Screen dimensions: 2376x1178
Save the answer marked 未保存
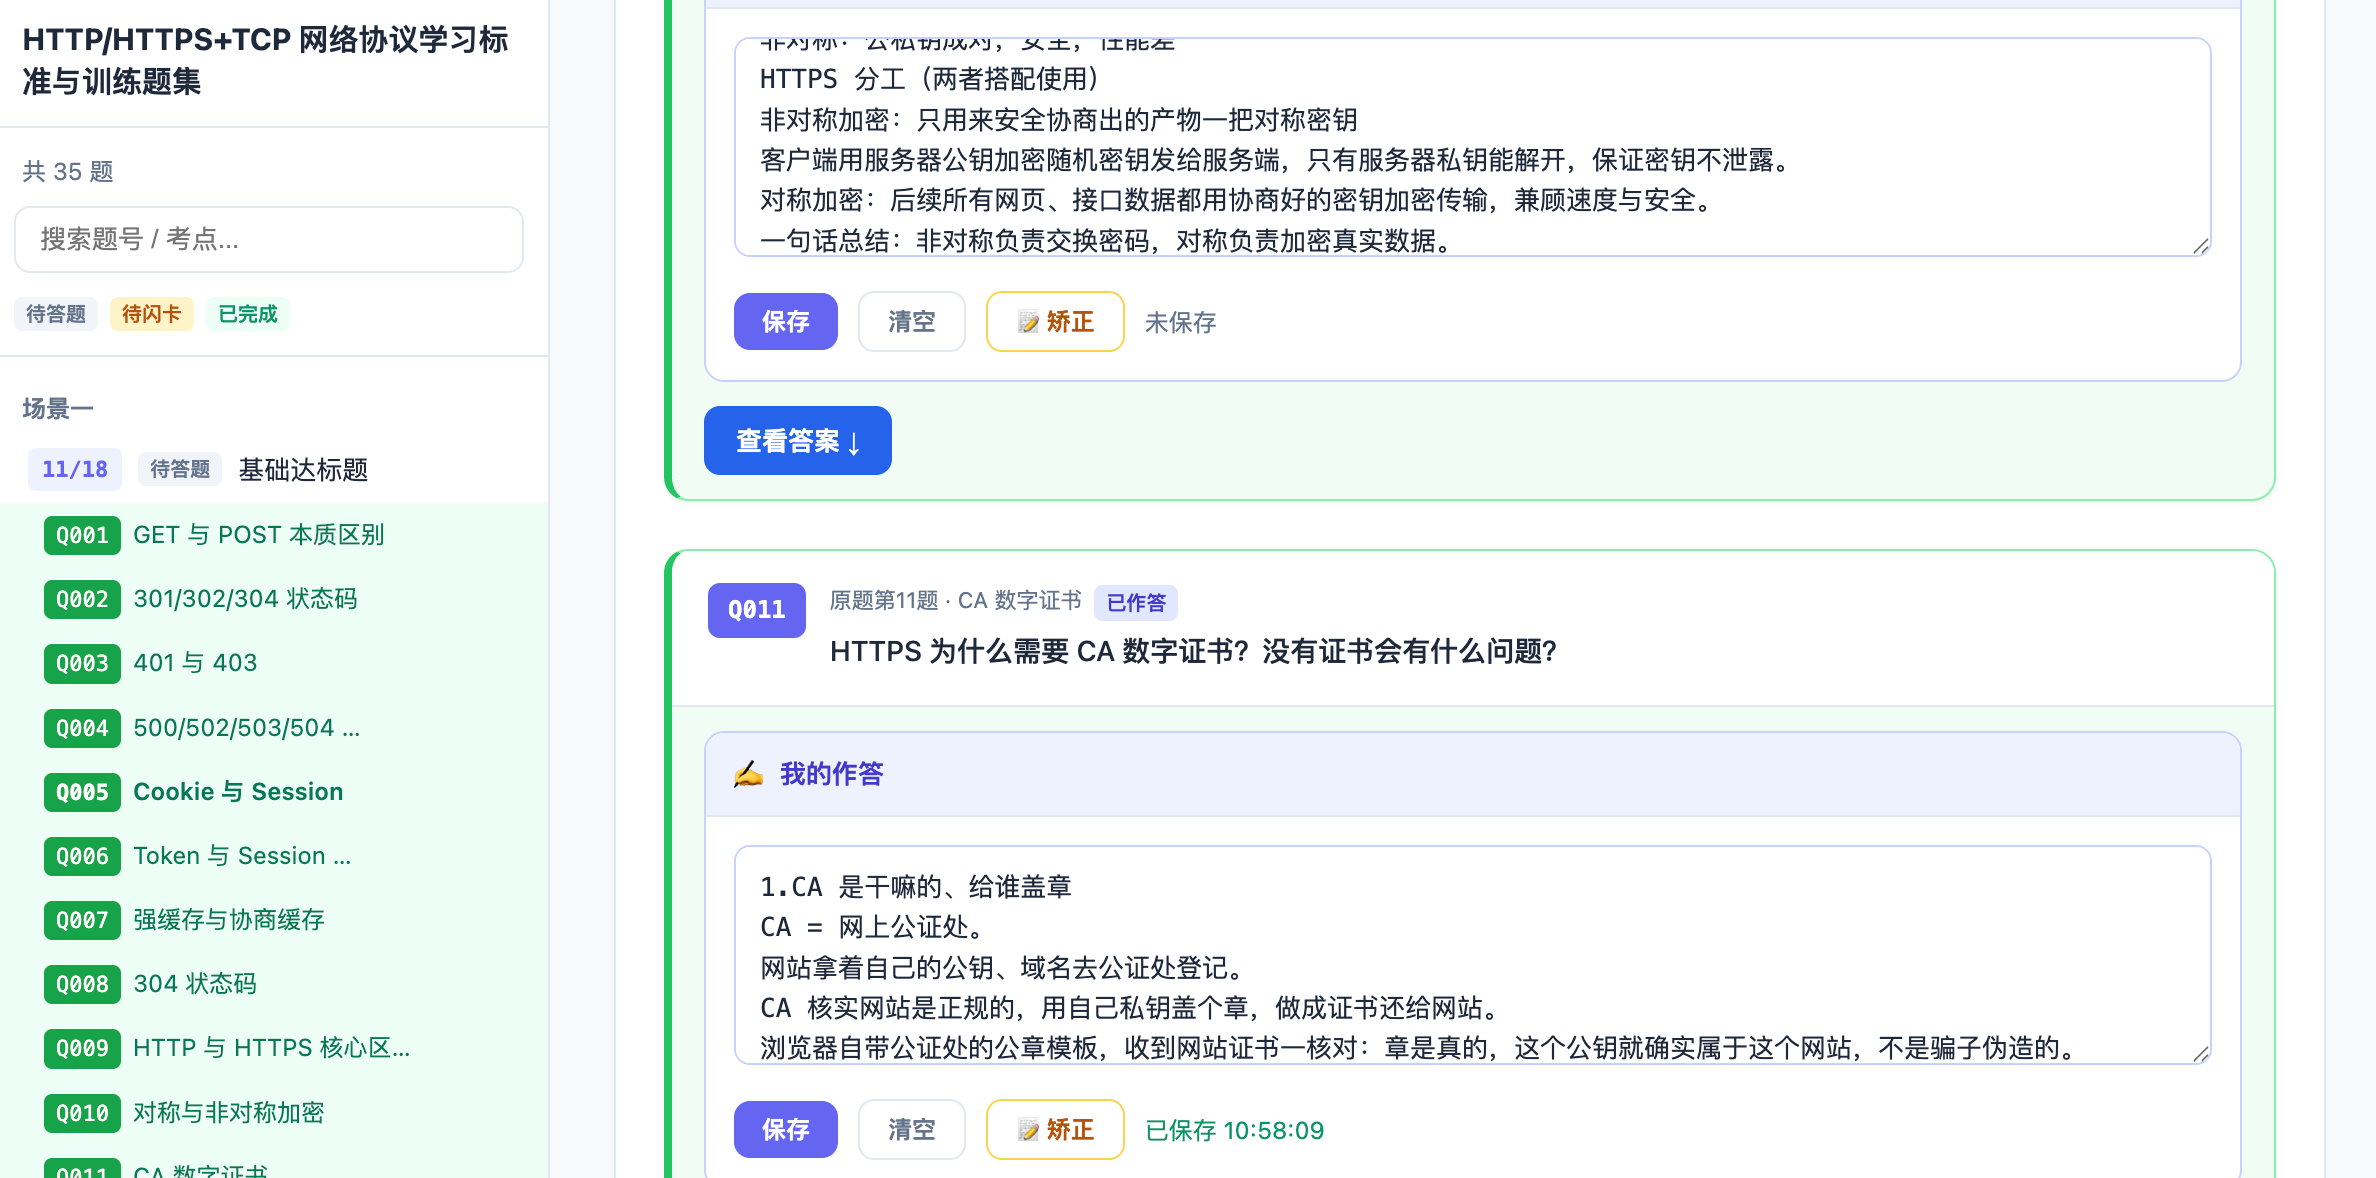(786, 322)
